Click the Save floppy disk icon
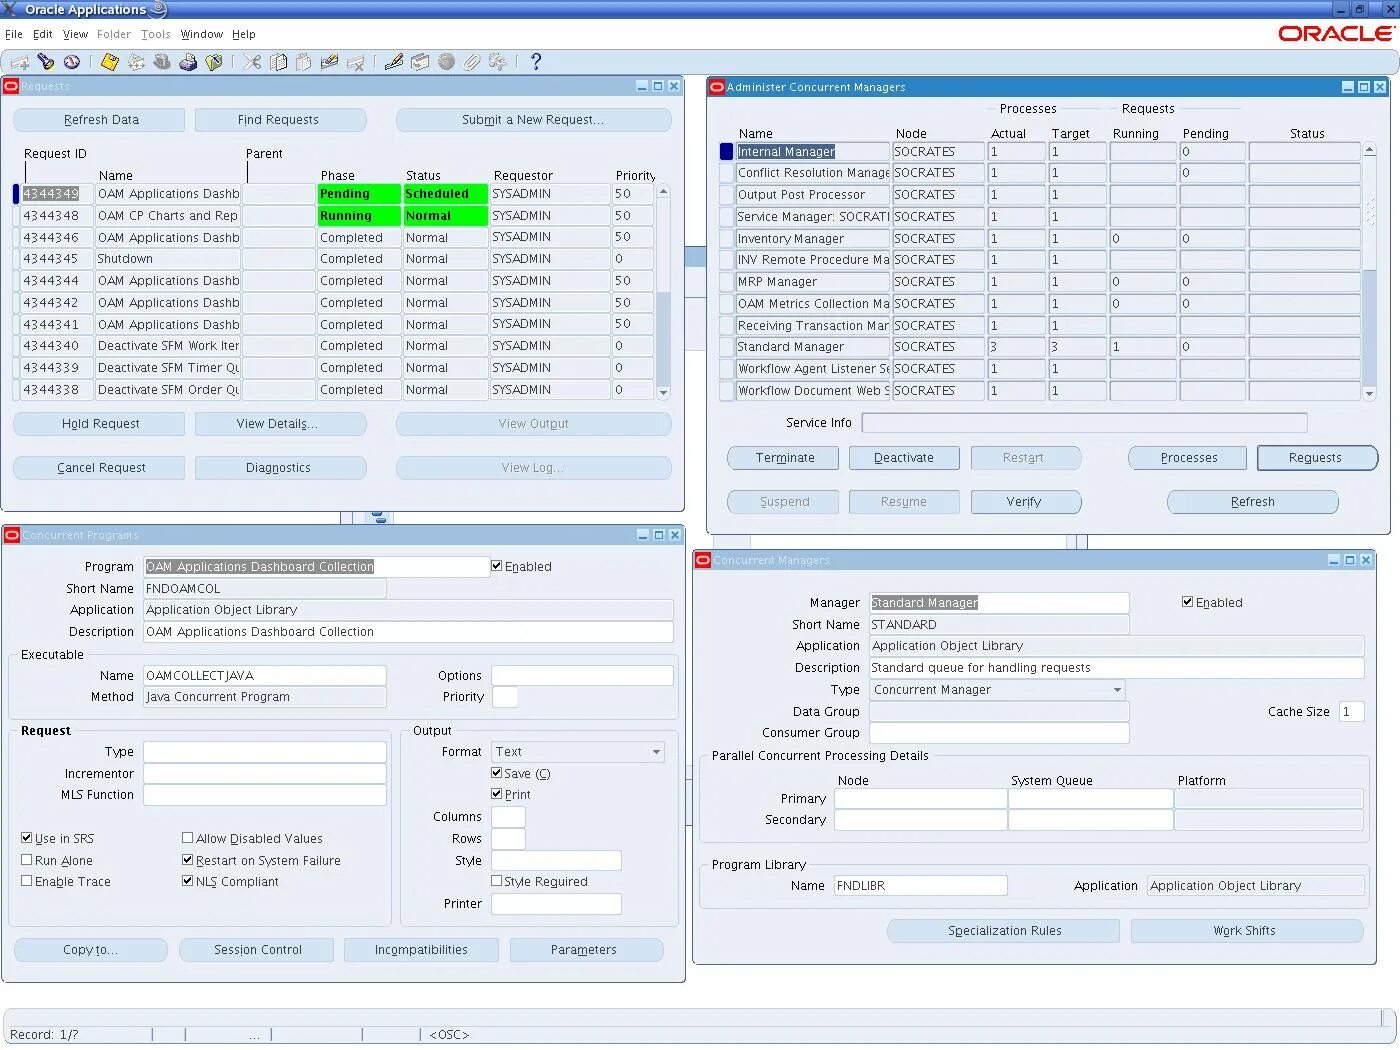Screen dimensions: 1400x1050 (110, 62)
